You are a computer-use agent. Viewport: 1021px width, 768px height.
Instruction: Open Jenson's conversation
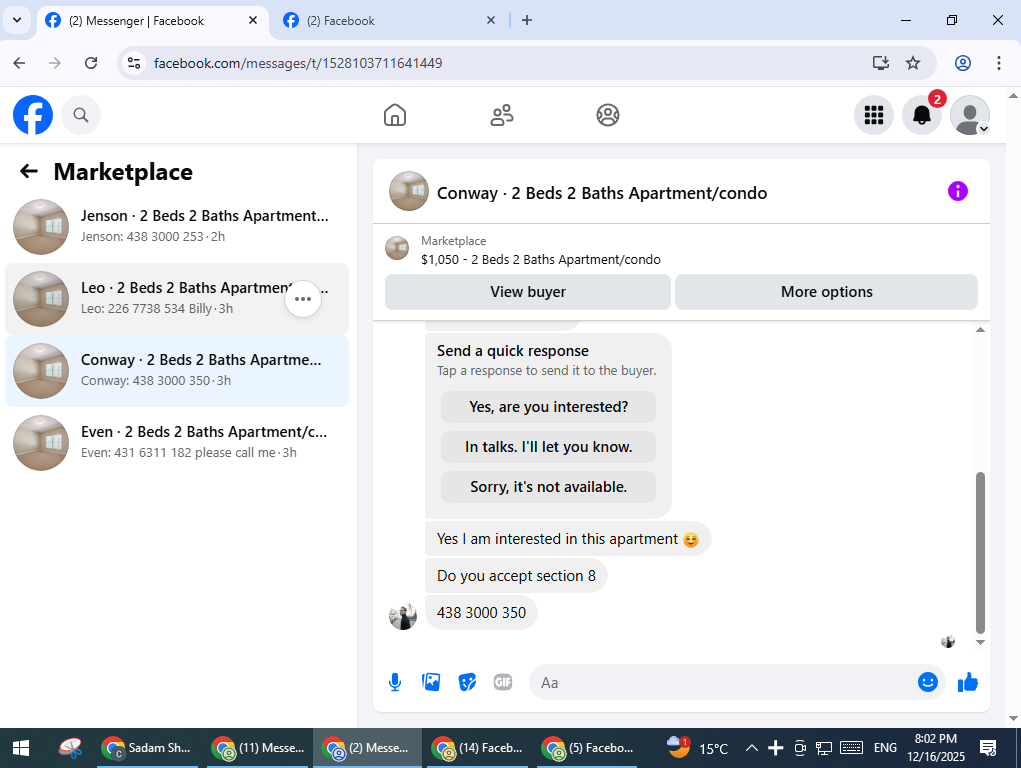[176, 227]
